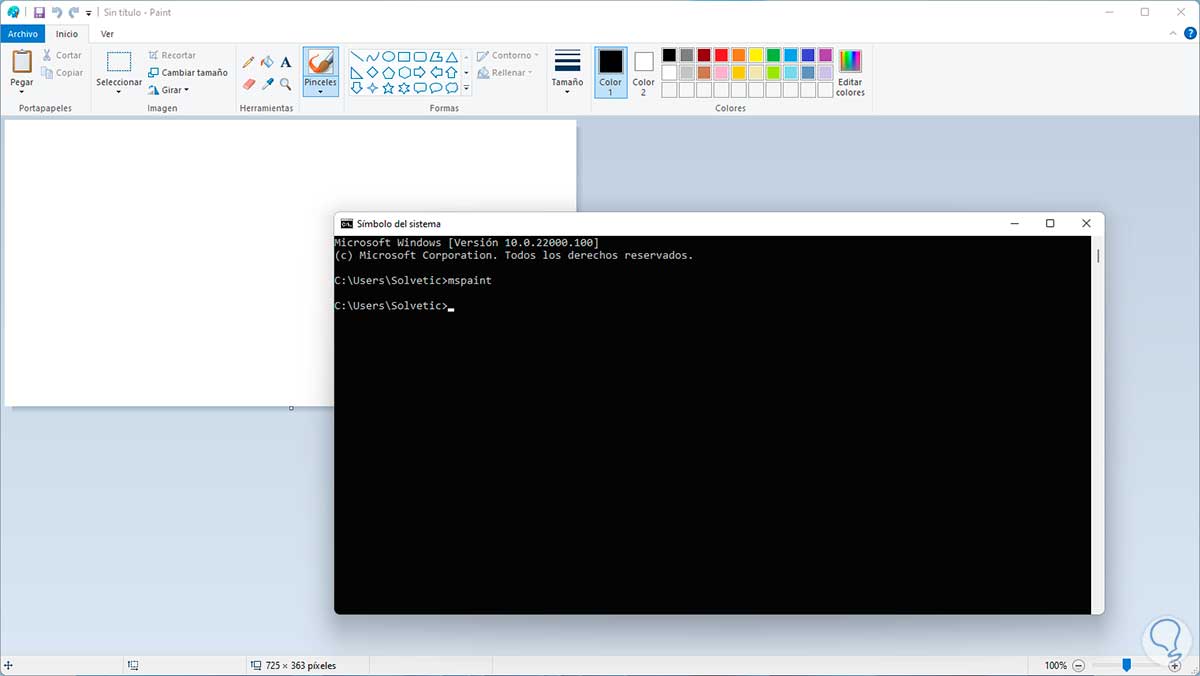This screenshot has height=676, width=1200.
Task: Collapse the ribbon with the chevron
Action: coord(1172,34)
